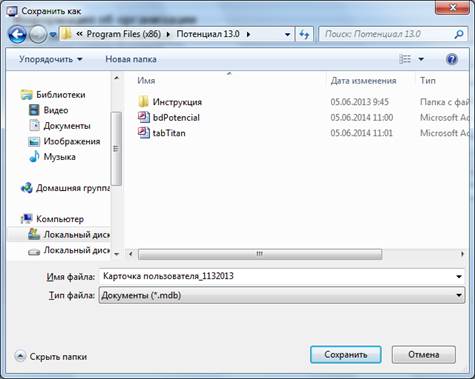Select the tabTitan database file icon

point(144,132)
